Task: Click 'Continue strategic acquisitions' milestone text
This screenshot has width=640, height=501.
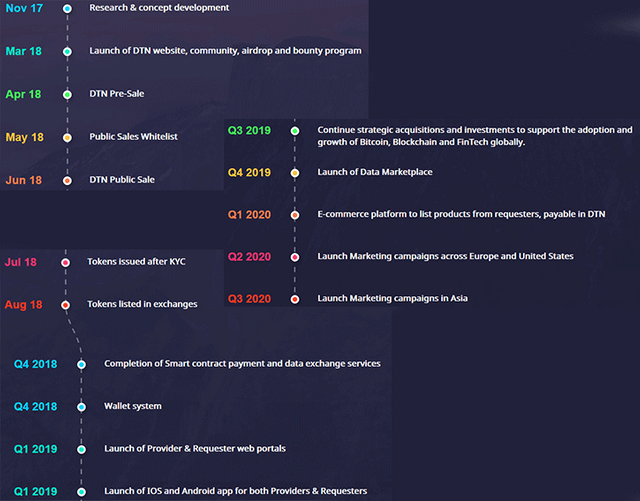Action: click(475, 136)
